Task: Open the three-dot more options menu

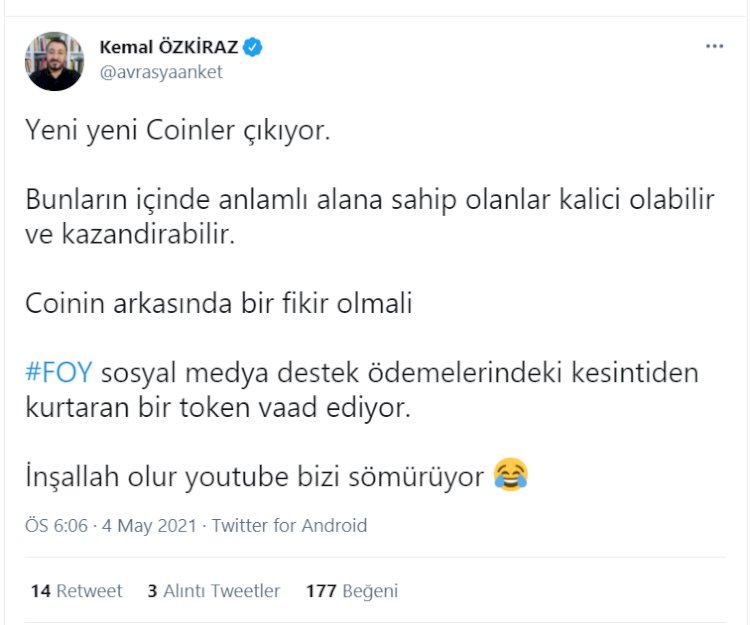Action: [714, 46]
